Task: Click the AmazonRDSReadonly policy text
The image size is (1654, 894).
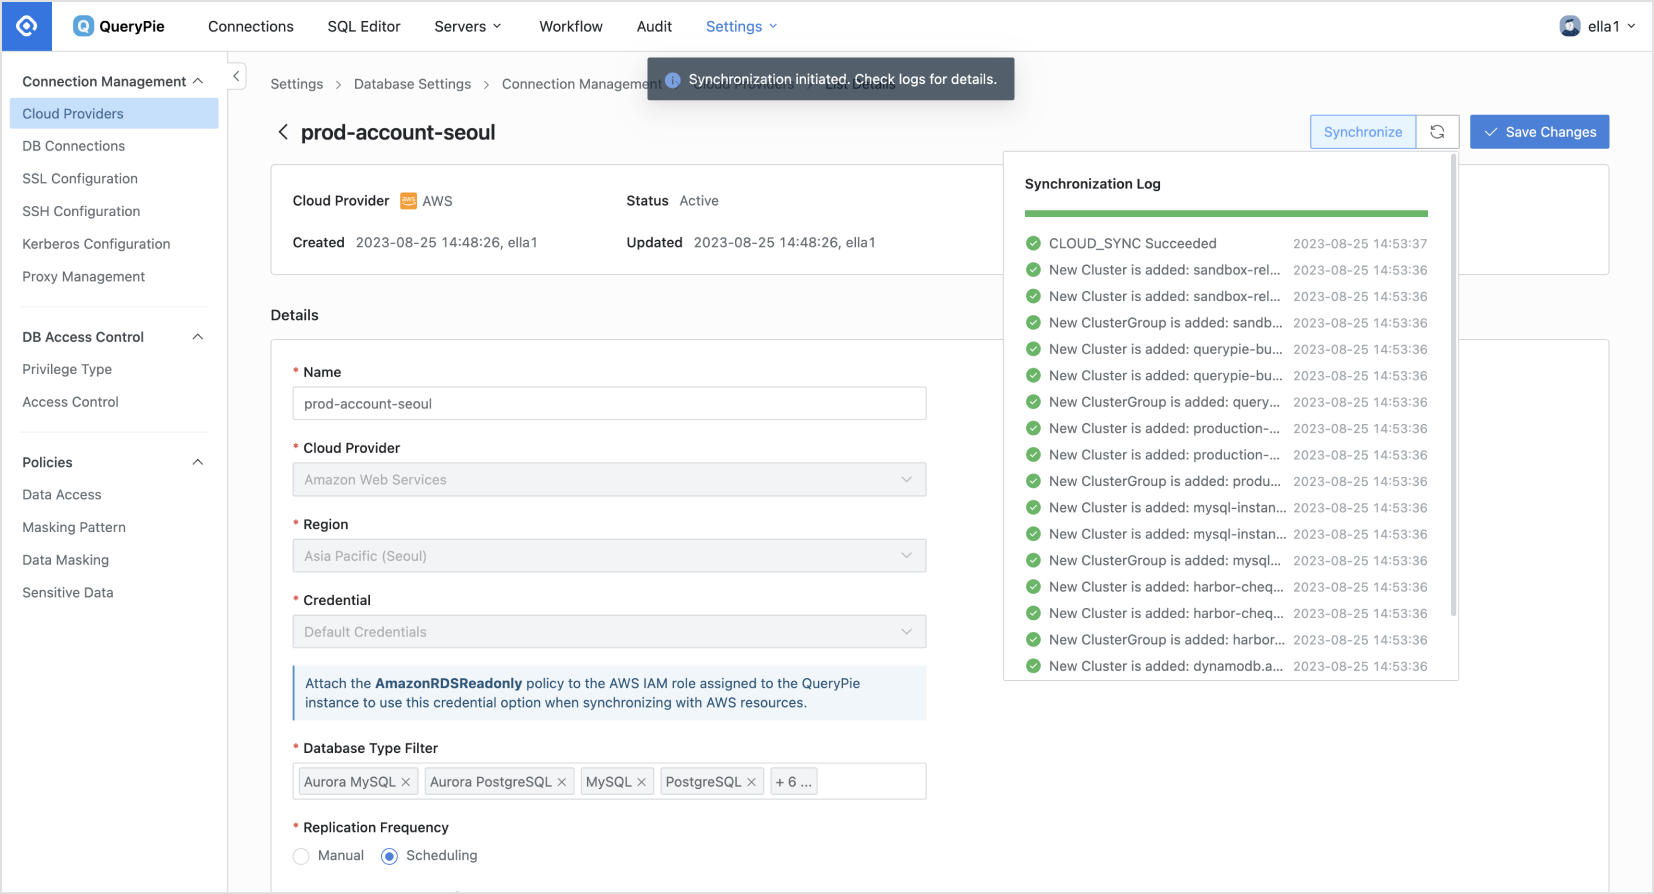Action: pyautogui.click(x=448, y=684)
